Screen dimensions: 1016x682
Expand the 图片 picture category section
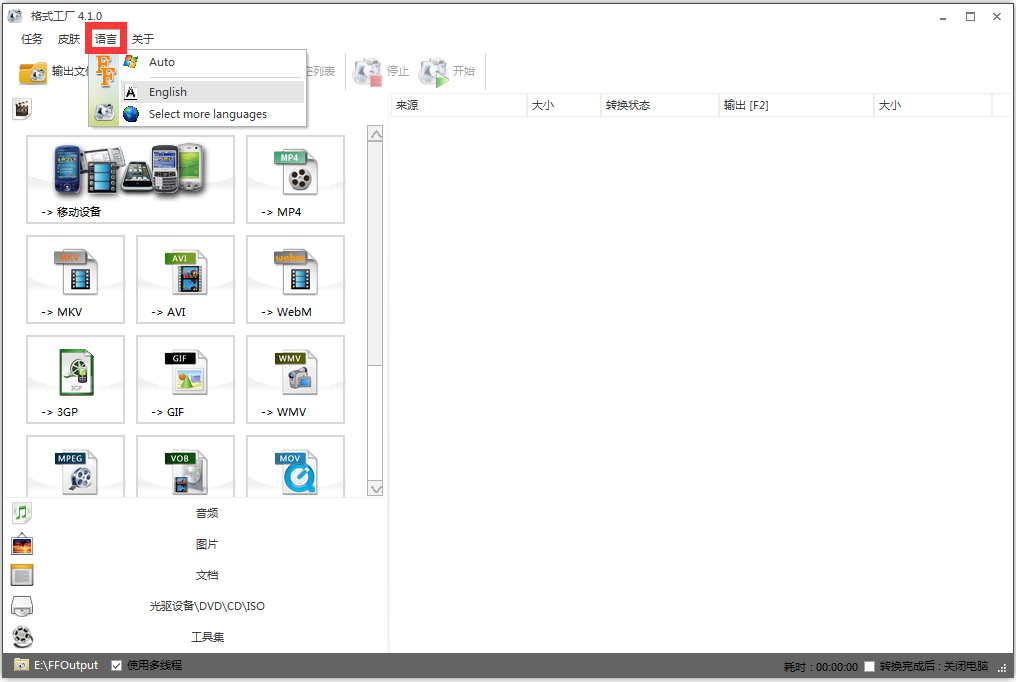click(206, 544)
